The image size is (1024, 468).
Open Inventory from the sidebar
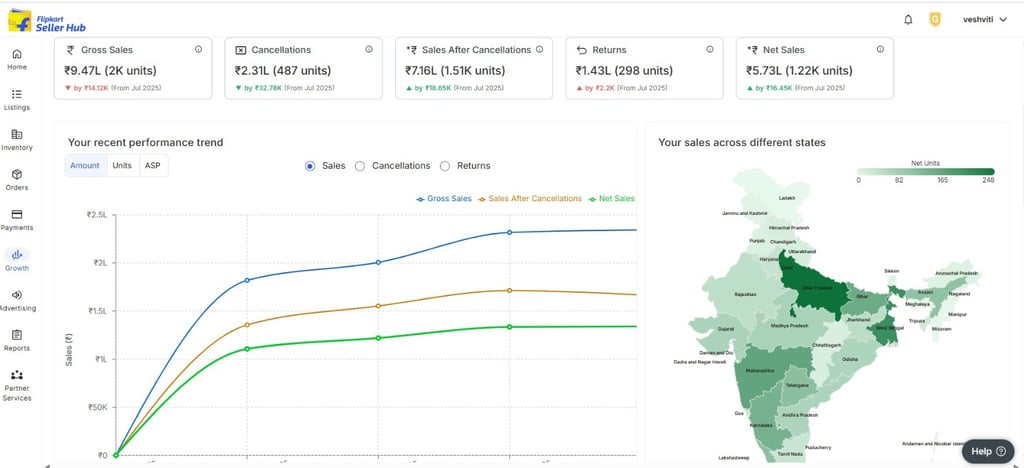pyautogui.click(x=17, y=134)
